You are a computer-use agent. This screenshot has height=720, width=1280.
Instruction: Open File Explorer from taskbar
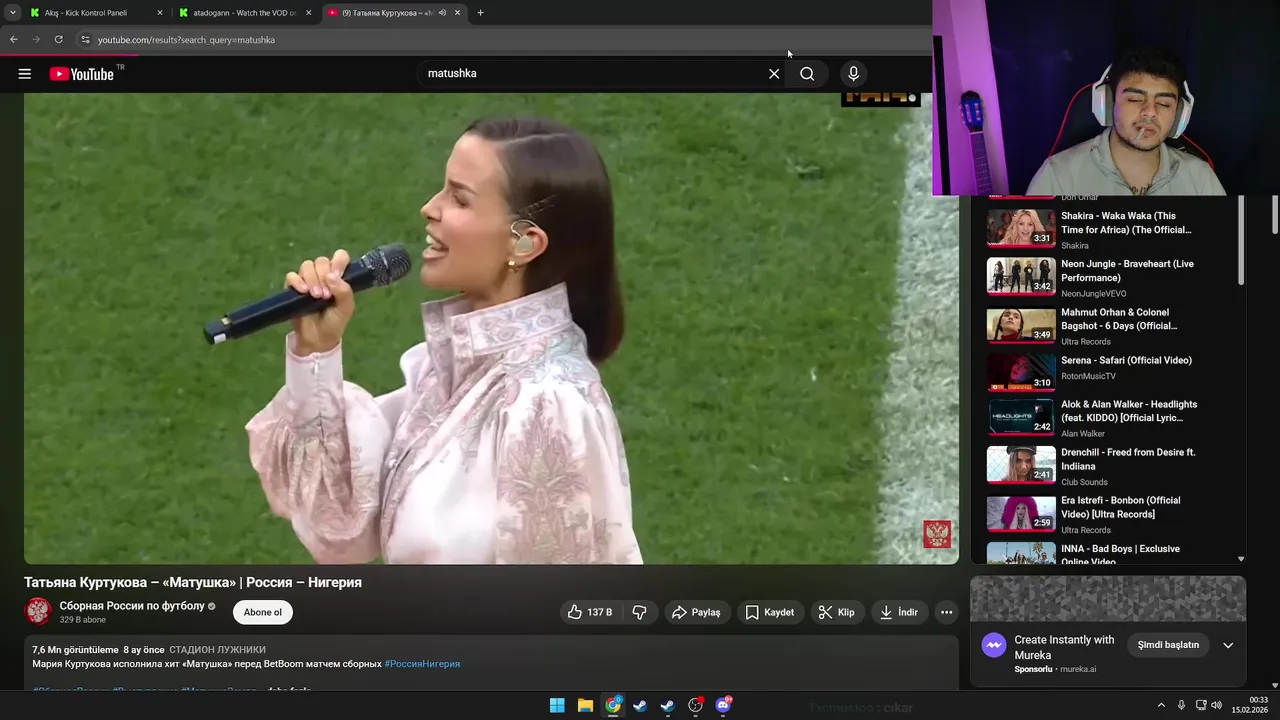click(x=585, y=706)
